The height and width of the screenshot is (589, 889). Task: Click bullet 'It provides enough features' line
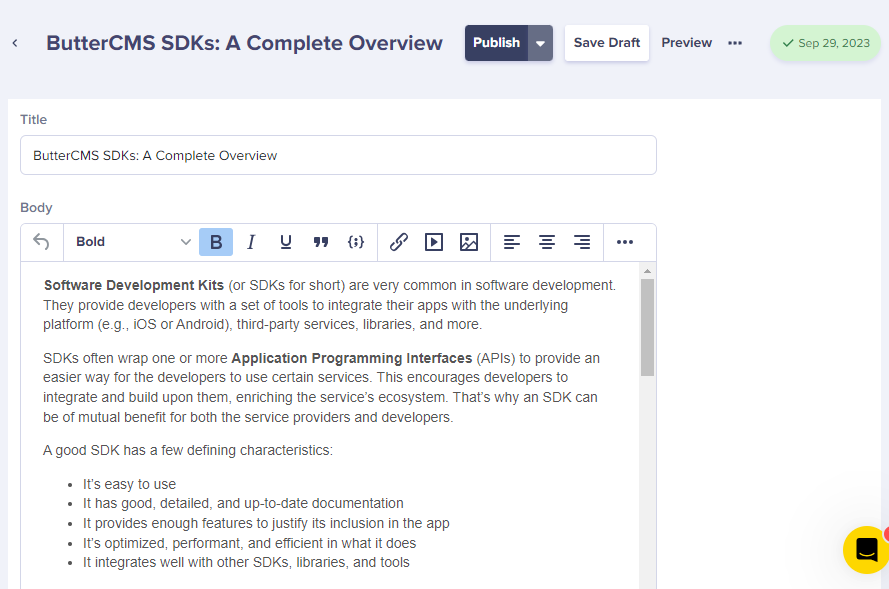(266, 523)
